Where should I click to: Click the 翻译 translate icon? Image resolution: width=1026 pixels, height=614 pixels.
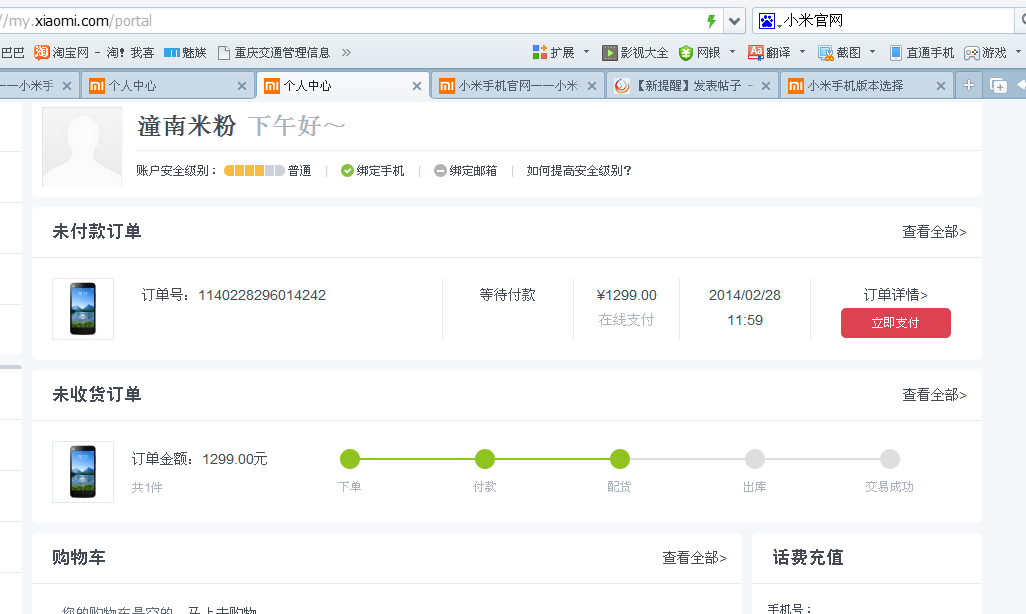click(x=756, y=52)
